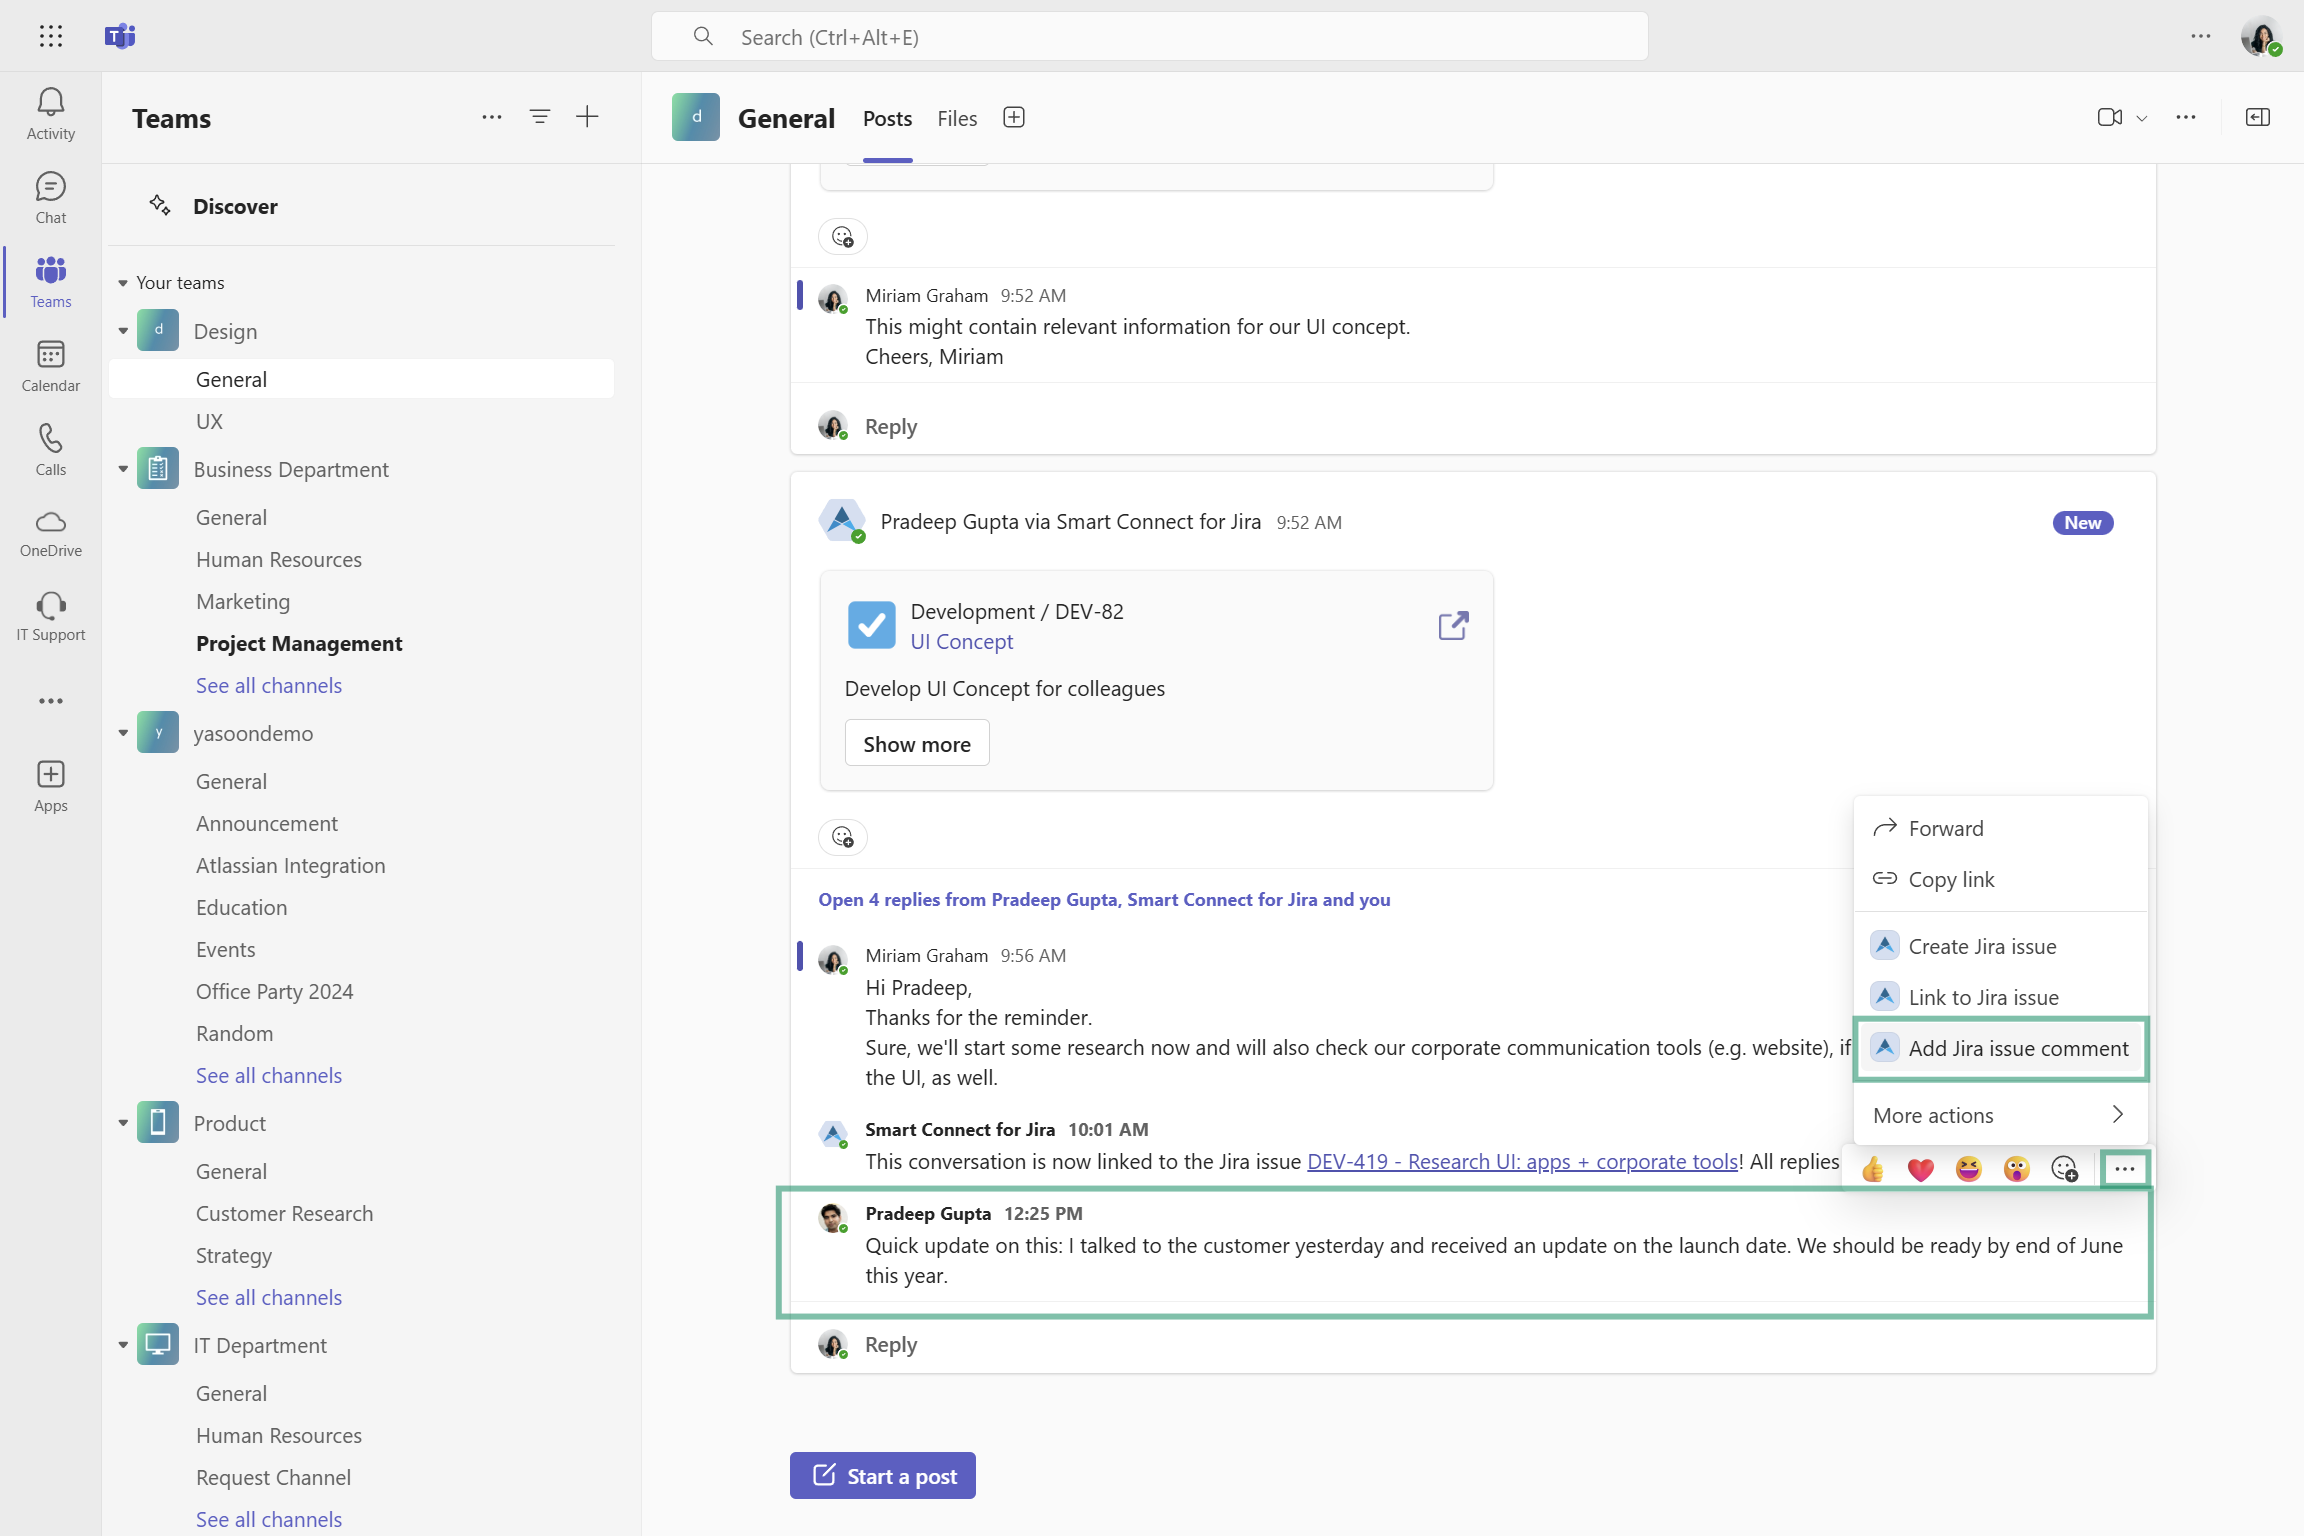This screenshot has height=1536, width=2304.
Task: Click the filter teams icon
Action: click(x=540, y=117)
